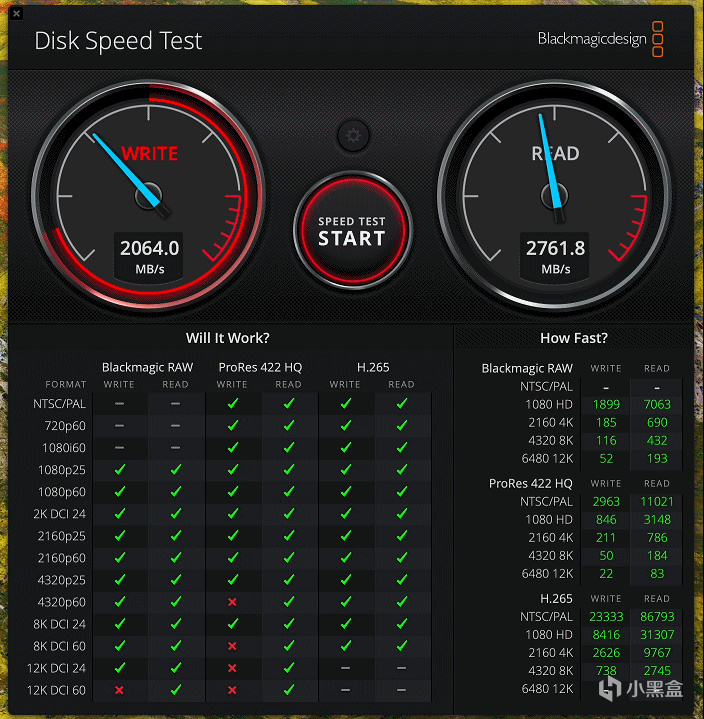Screen dimensions: 704x719
Task: Click the Blackmagic RAW column header in Will It Work
Action: click(147, 367)
